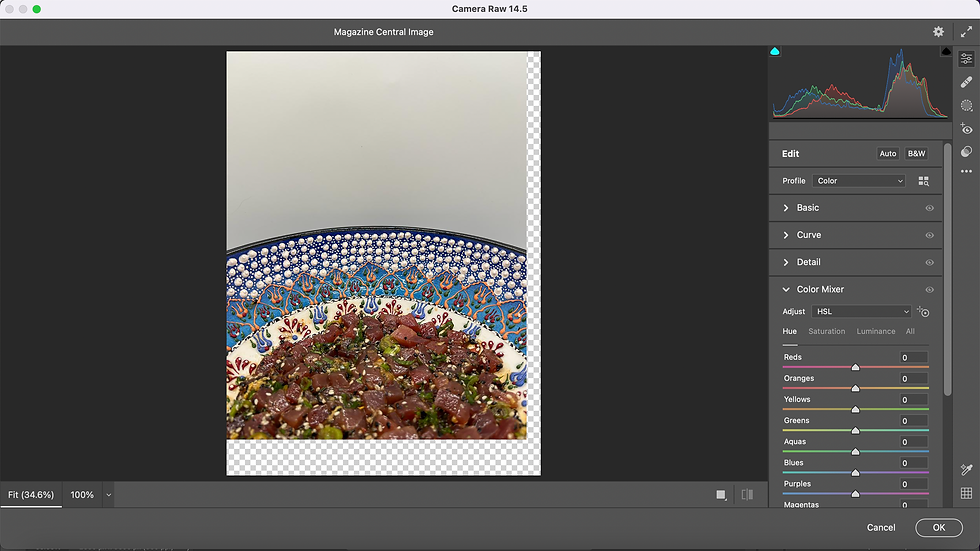Click the Purples value field
This screenshot has width=980, height=551.
(x=914, y=484)
